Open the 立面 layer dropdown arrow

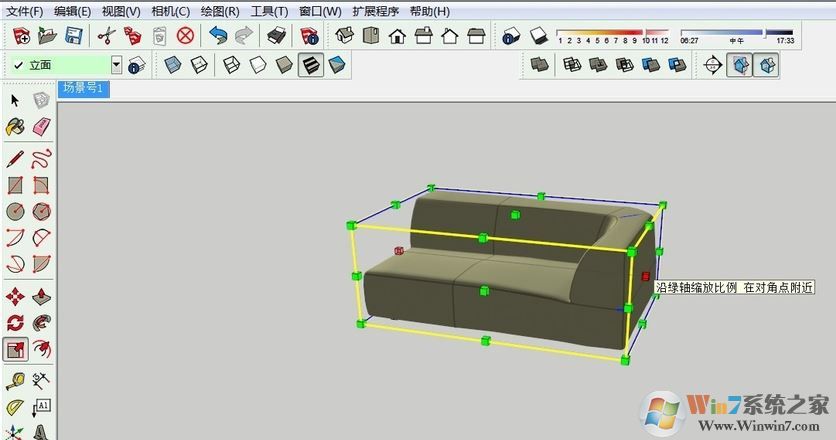(x=116, y=65)
